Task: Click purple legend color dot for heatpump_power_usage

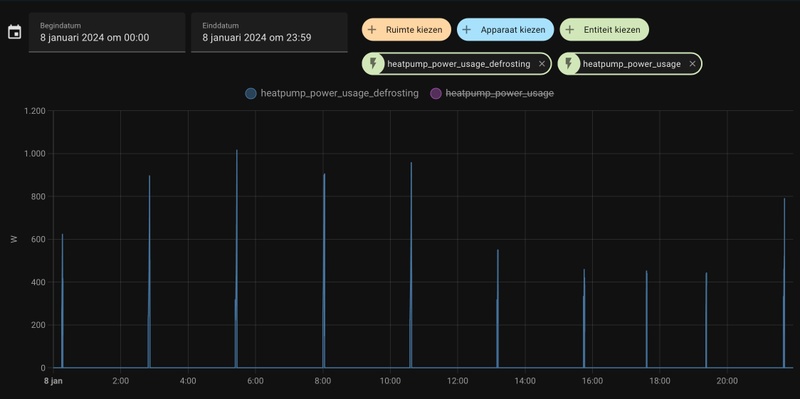Action: (436, 93)
